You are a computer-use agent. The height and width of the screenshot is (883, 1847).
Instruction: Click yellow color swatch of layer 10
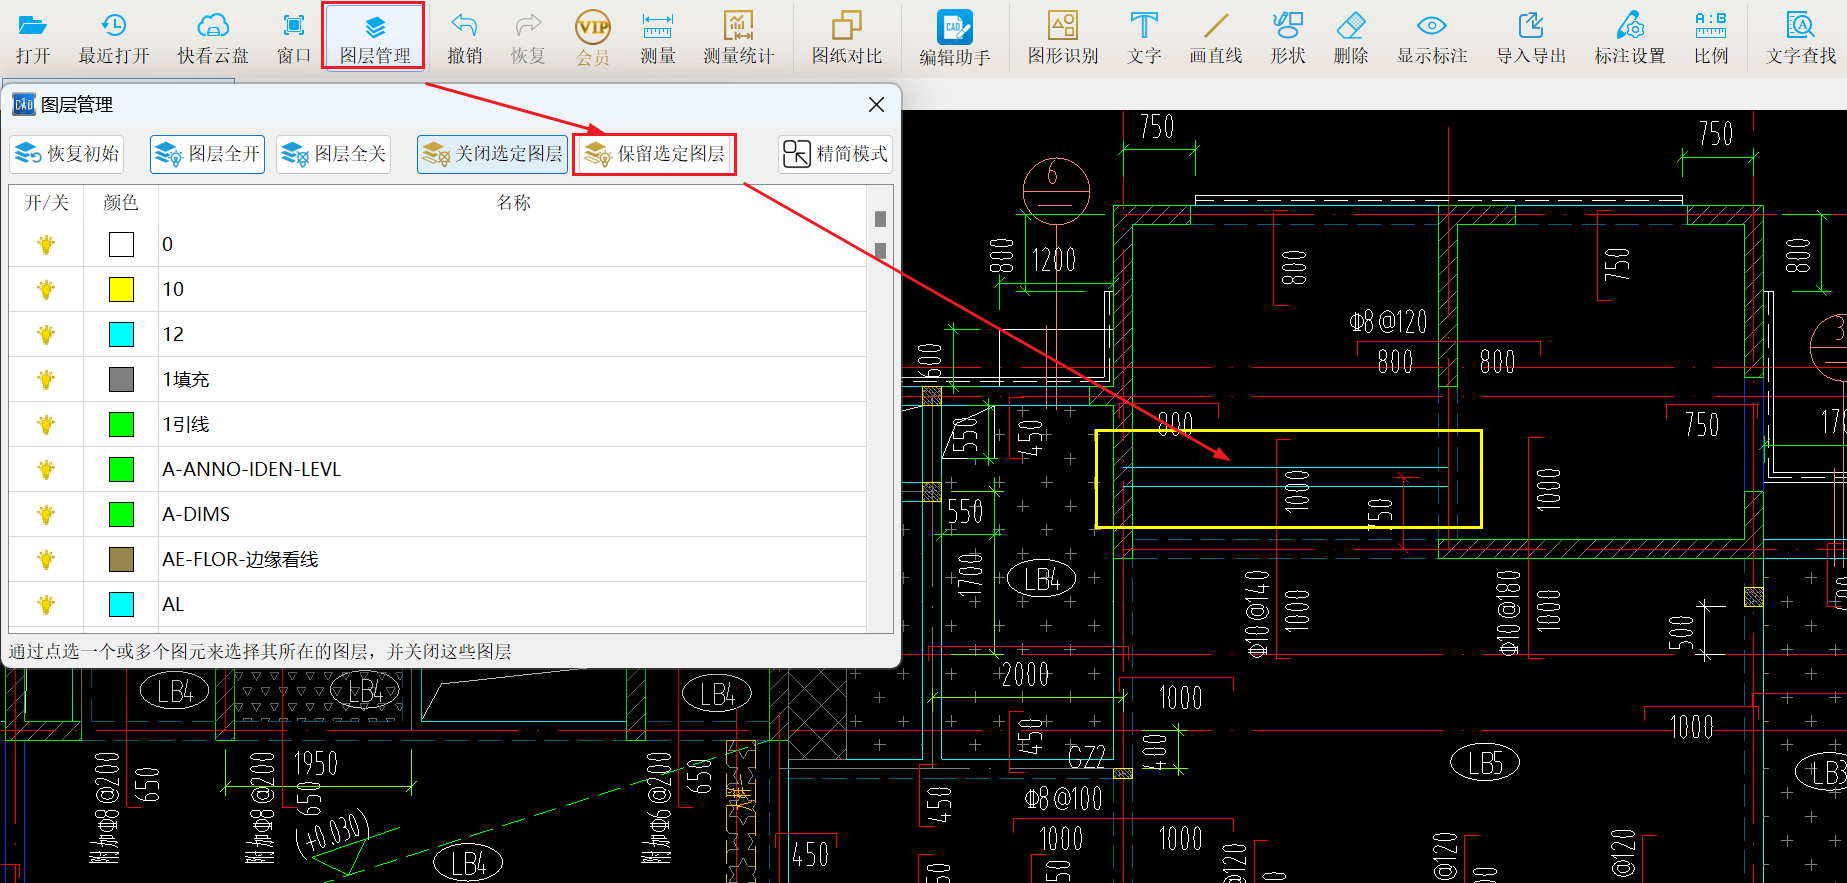point(121,289)
